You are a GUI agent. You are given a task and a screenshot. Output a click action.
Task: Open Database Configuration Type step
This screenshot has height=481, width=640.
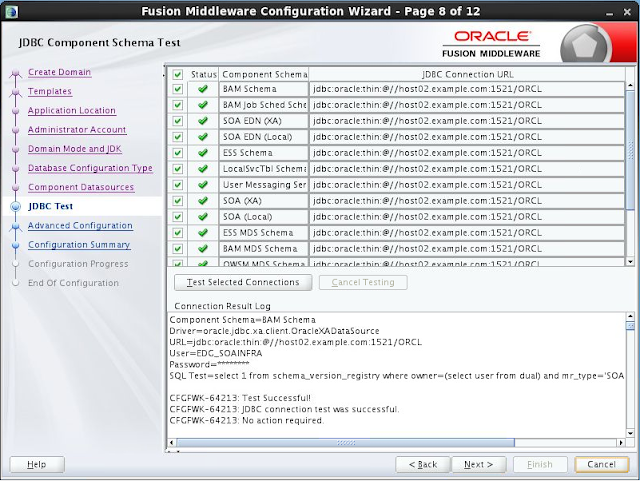[x=90, y=168]
